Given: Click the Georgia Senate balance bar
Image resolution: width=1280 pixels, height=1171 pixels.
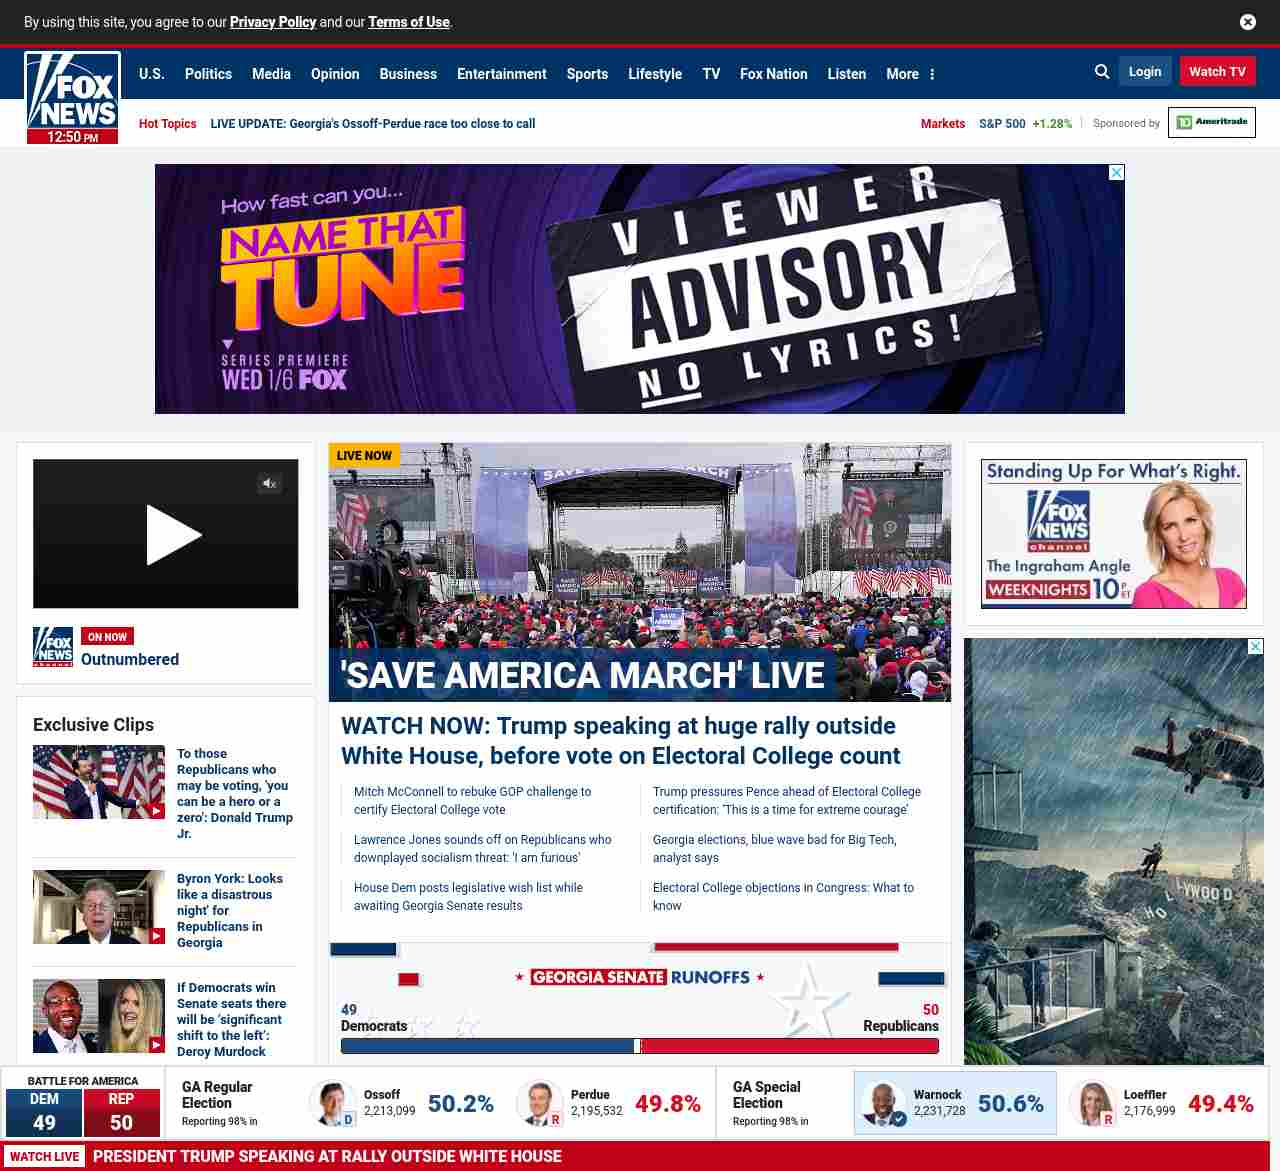Looking at the screenshot, I should [639, 1046].
